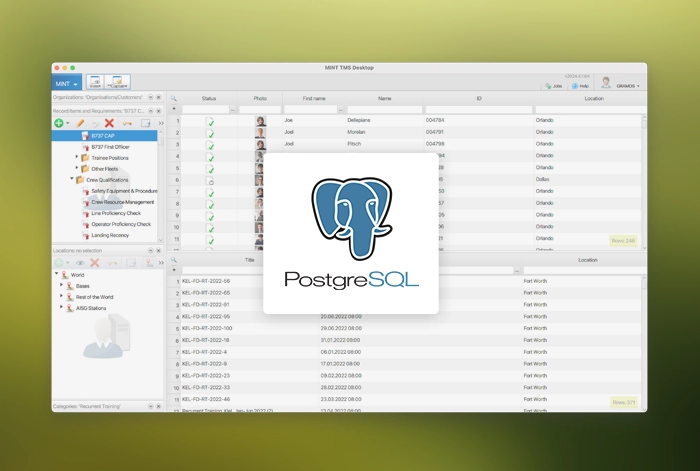Select the B737 First Officer tree item
Viewport: 700px width, 471px height.
[x=110, y=147]
